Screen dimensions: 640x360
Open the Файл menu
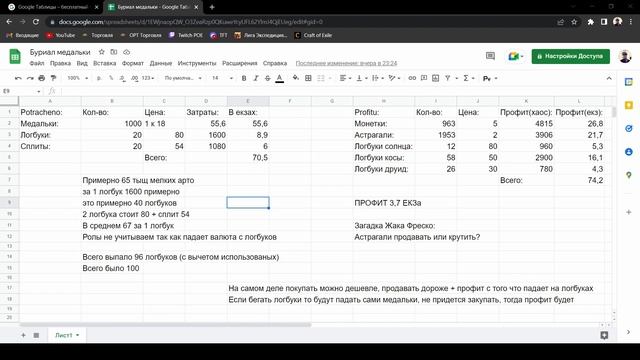tap(37, 63)
